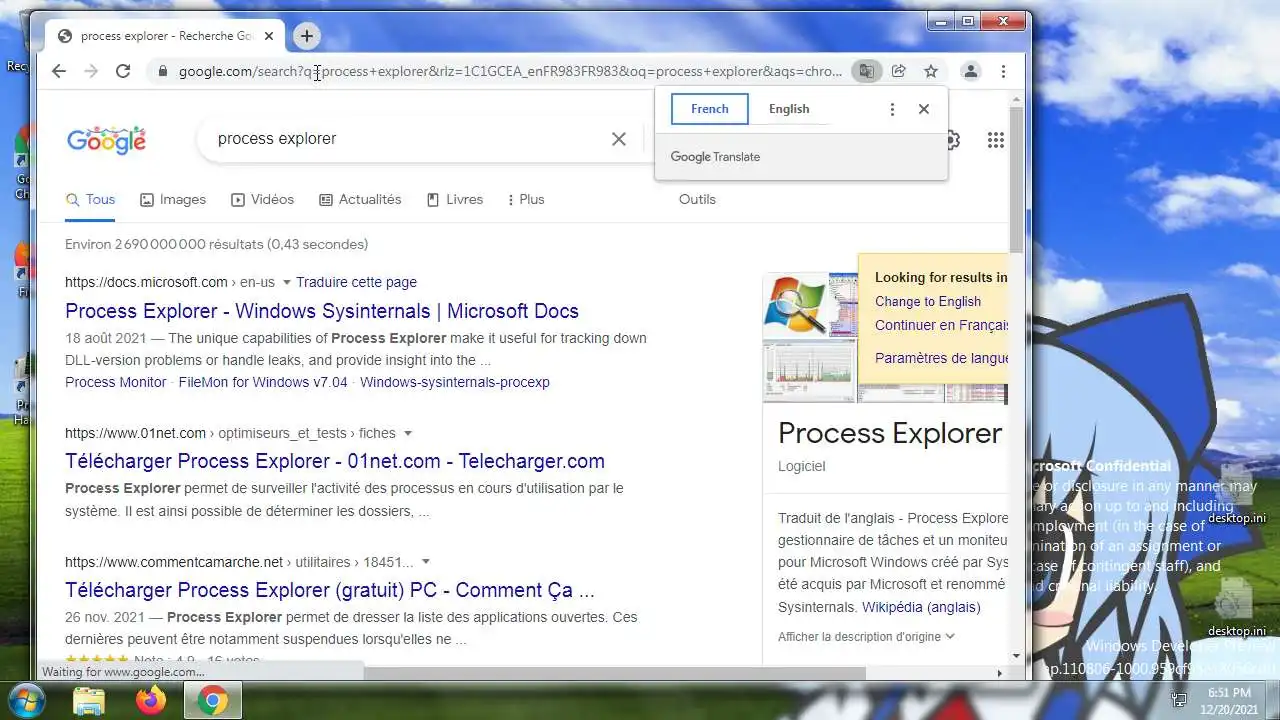This screenshot has width=1280, height=720.
Task: Open Firefox from the taskbar
Action: [151, 701]
